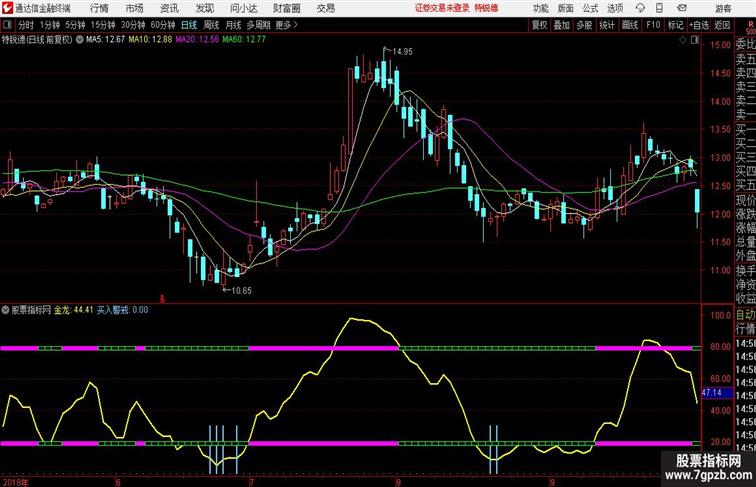
Task: Open the 版面 menu
Action: click(565, 8)
